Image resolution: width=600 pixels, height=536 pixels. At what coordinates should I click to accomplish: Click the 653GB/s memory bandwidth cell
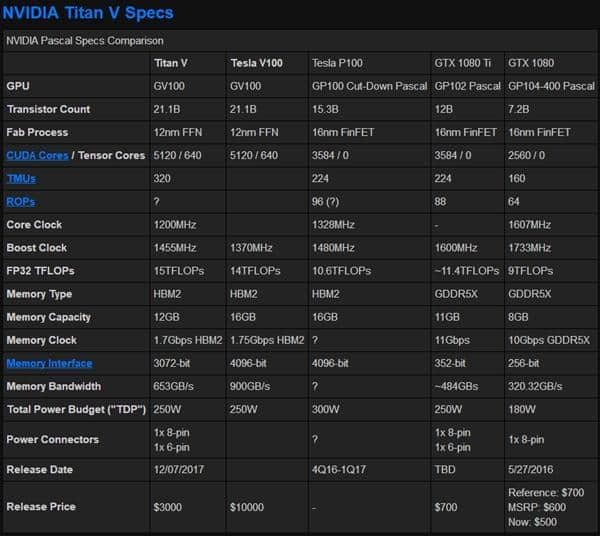173,386
